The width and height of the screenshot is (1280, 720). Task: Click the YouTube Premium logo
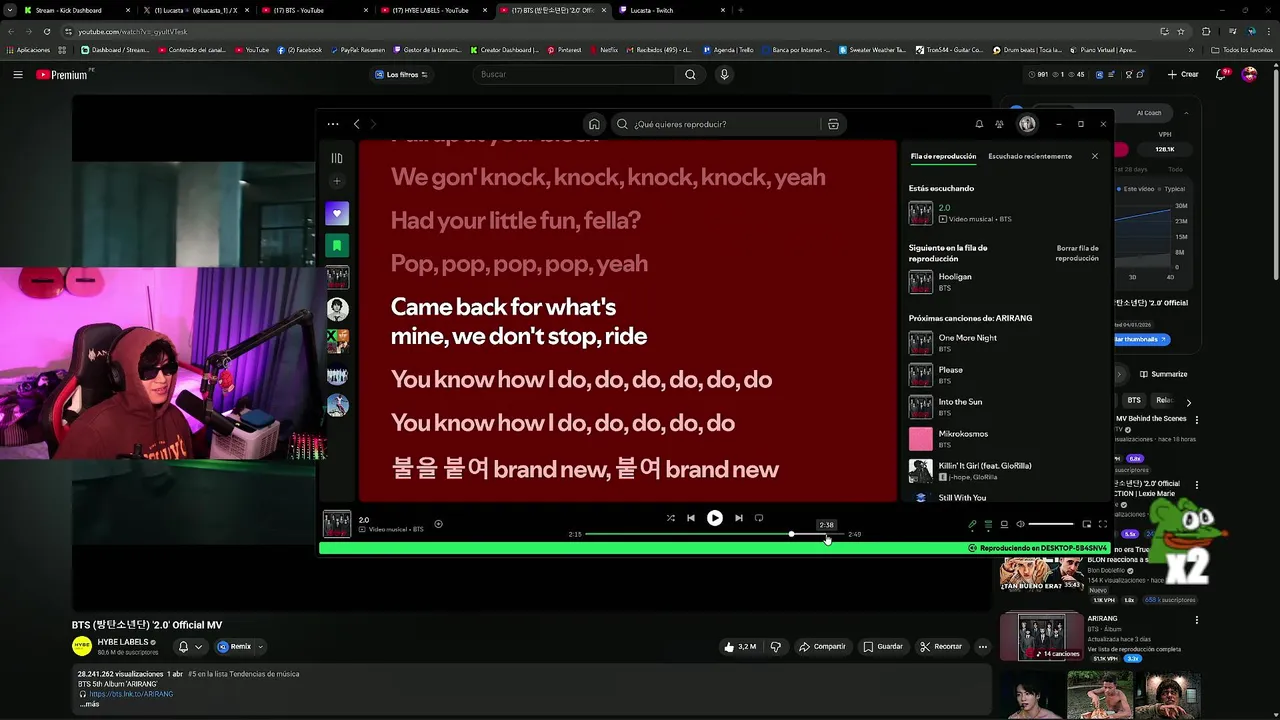click(62, 75)
